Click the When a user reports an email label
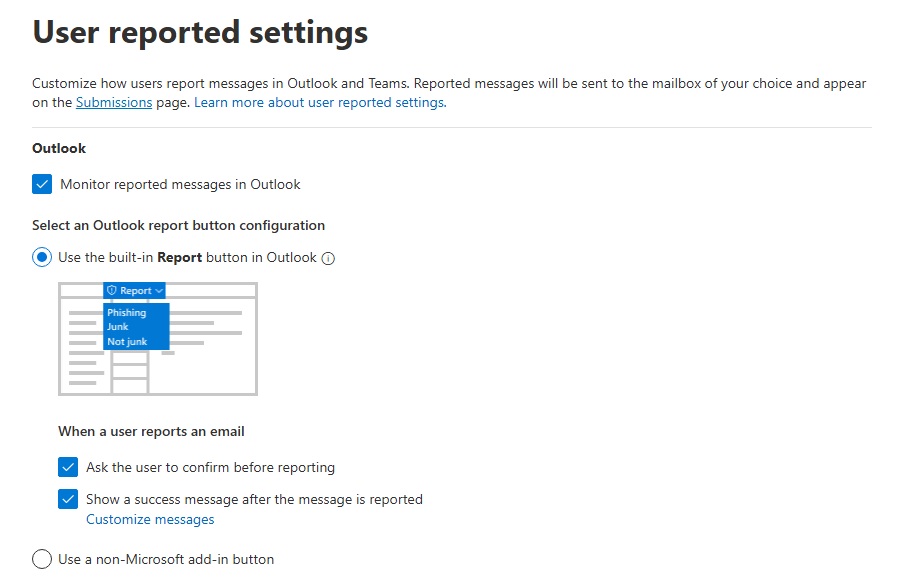 (151, 431)
